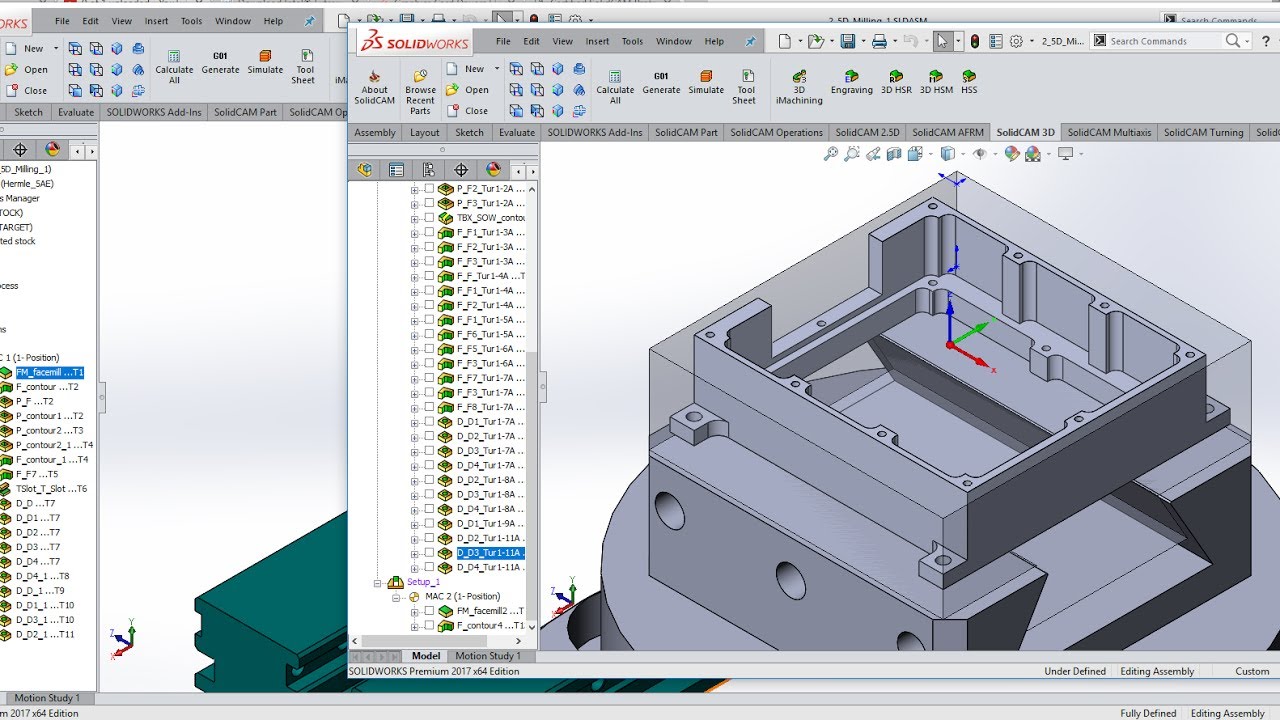
Task: Open About SolidCAM in front window
Action: (x=374, y=87)
